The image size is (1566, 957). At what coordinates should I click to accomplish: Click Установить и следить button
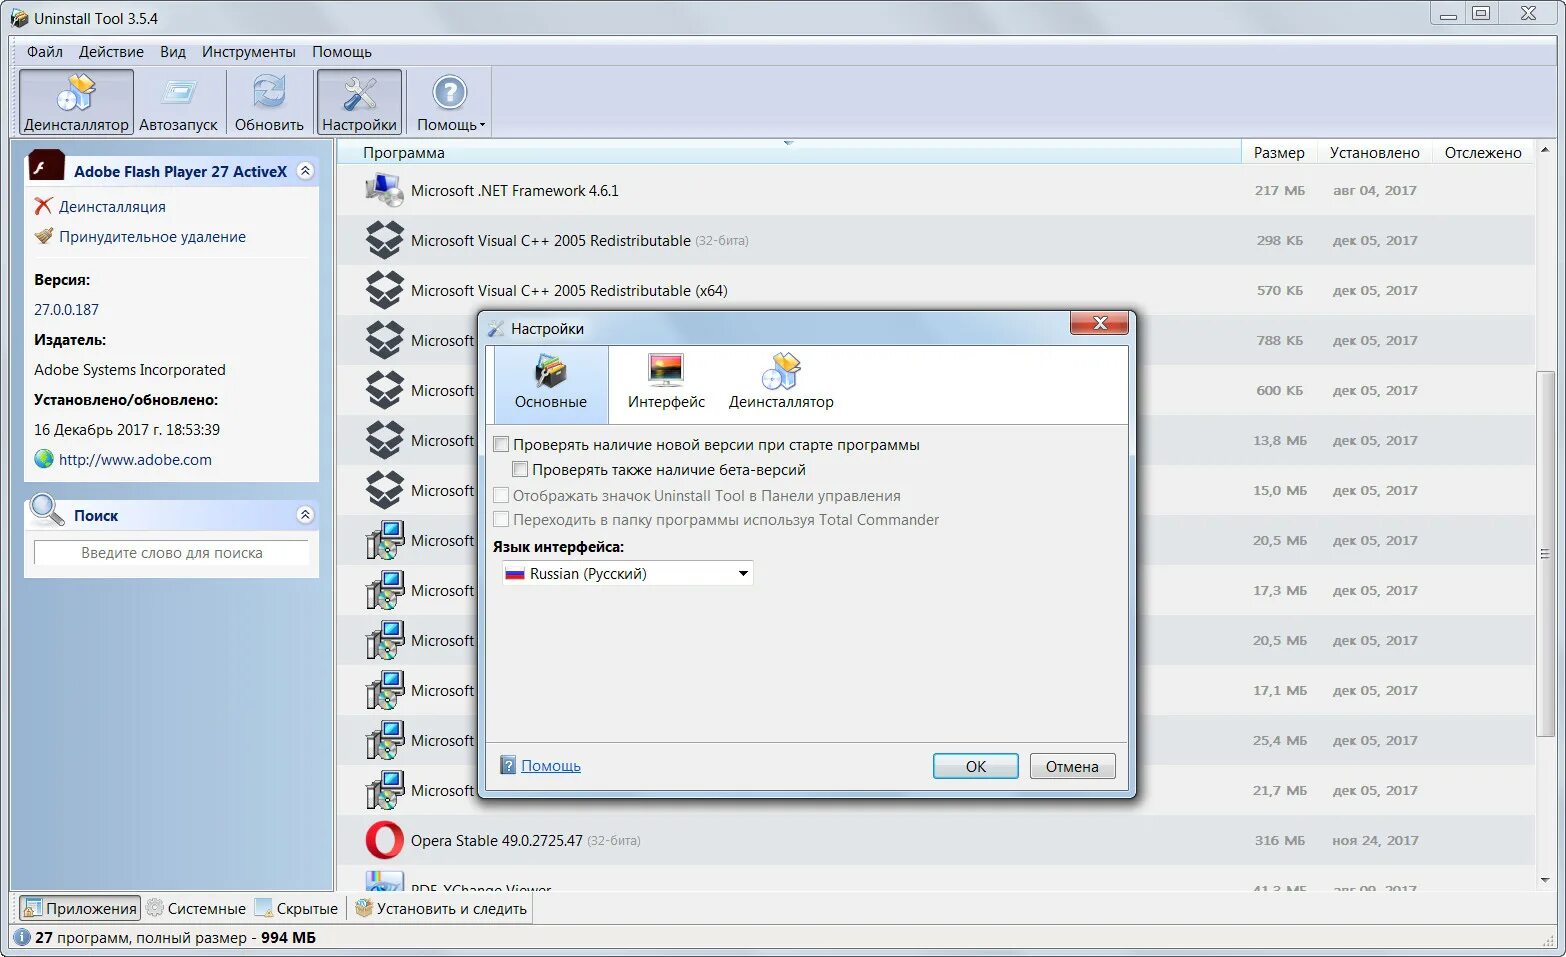pyautogui.click(x=441, y=908)
